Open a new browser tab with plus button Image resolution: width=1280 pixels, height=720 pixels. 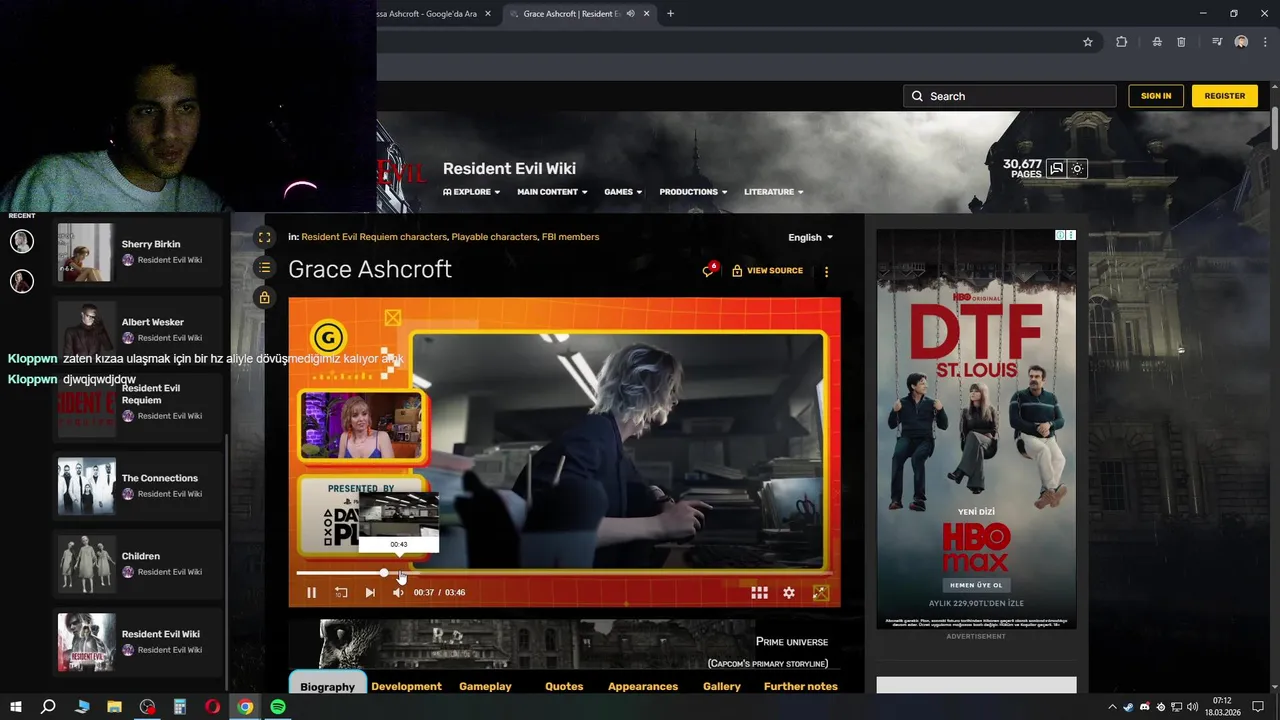[x=670, y=14]
